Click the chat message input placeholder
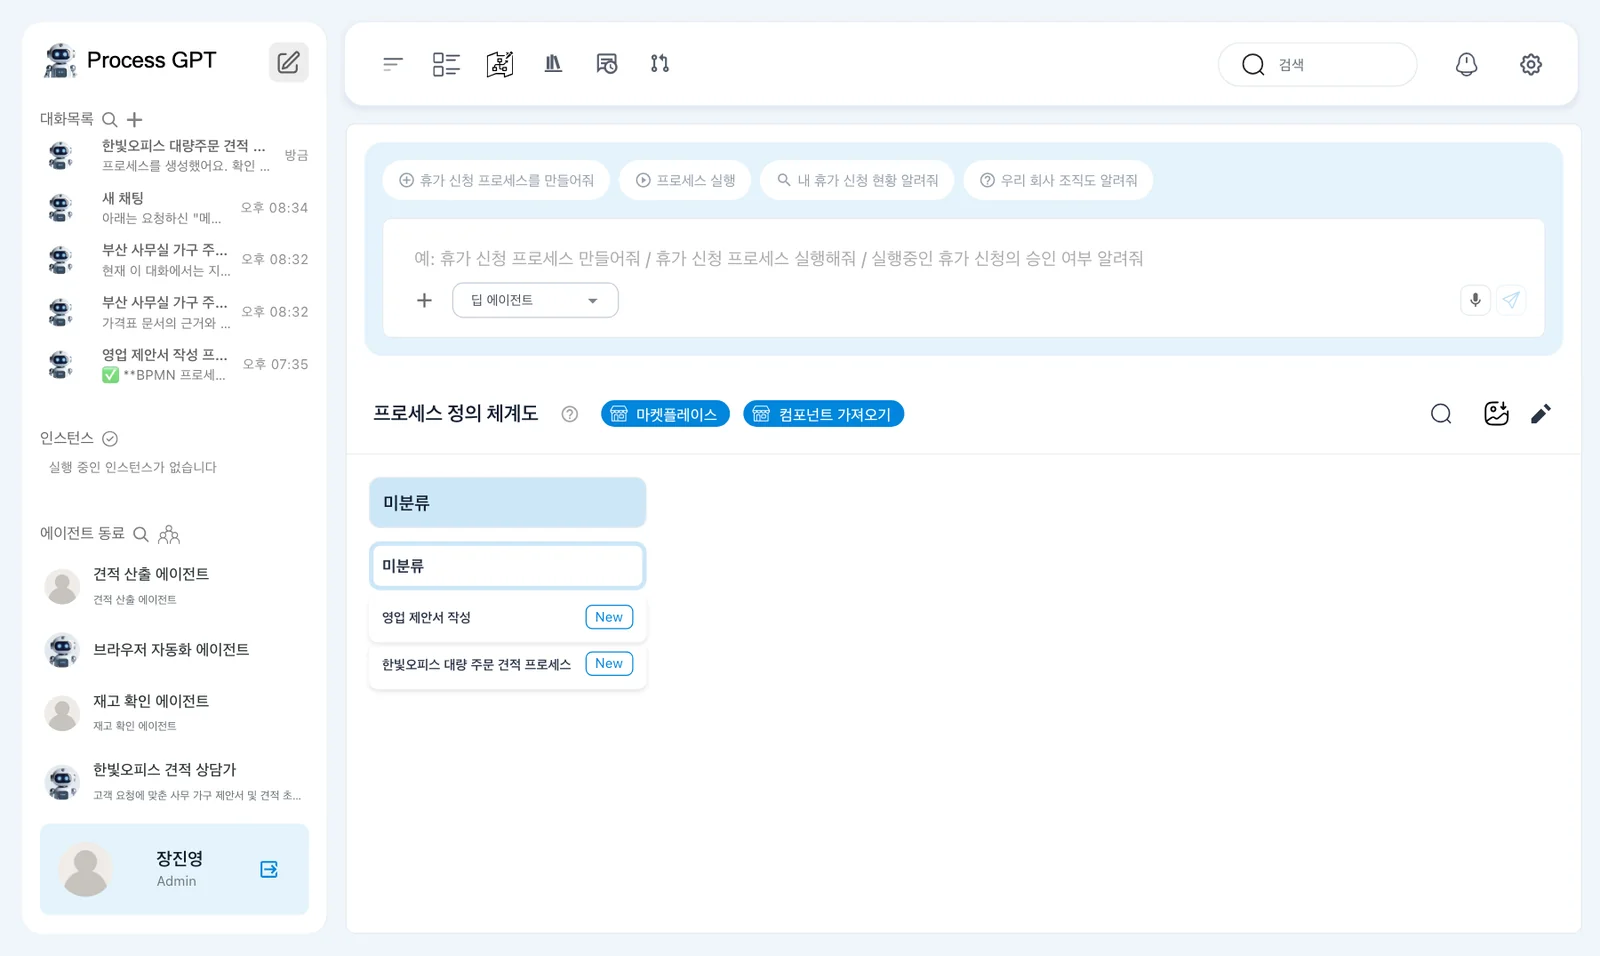 point(779,259)
